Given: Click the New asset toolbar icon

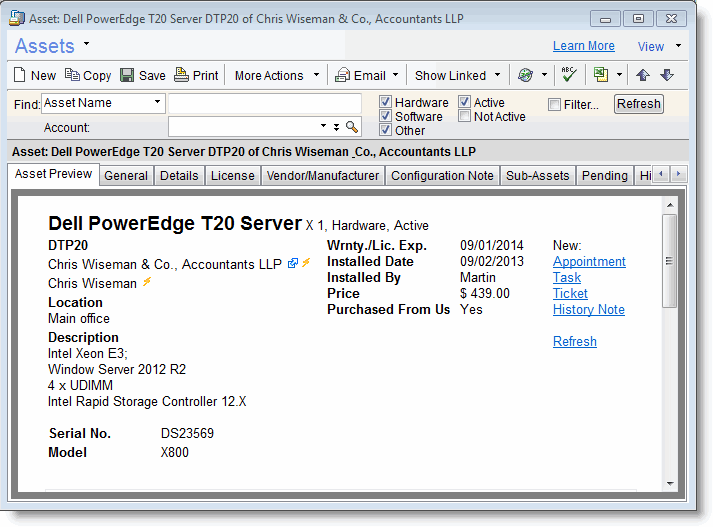Looking at the screenshot, I should tap(21, 75).
